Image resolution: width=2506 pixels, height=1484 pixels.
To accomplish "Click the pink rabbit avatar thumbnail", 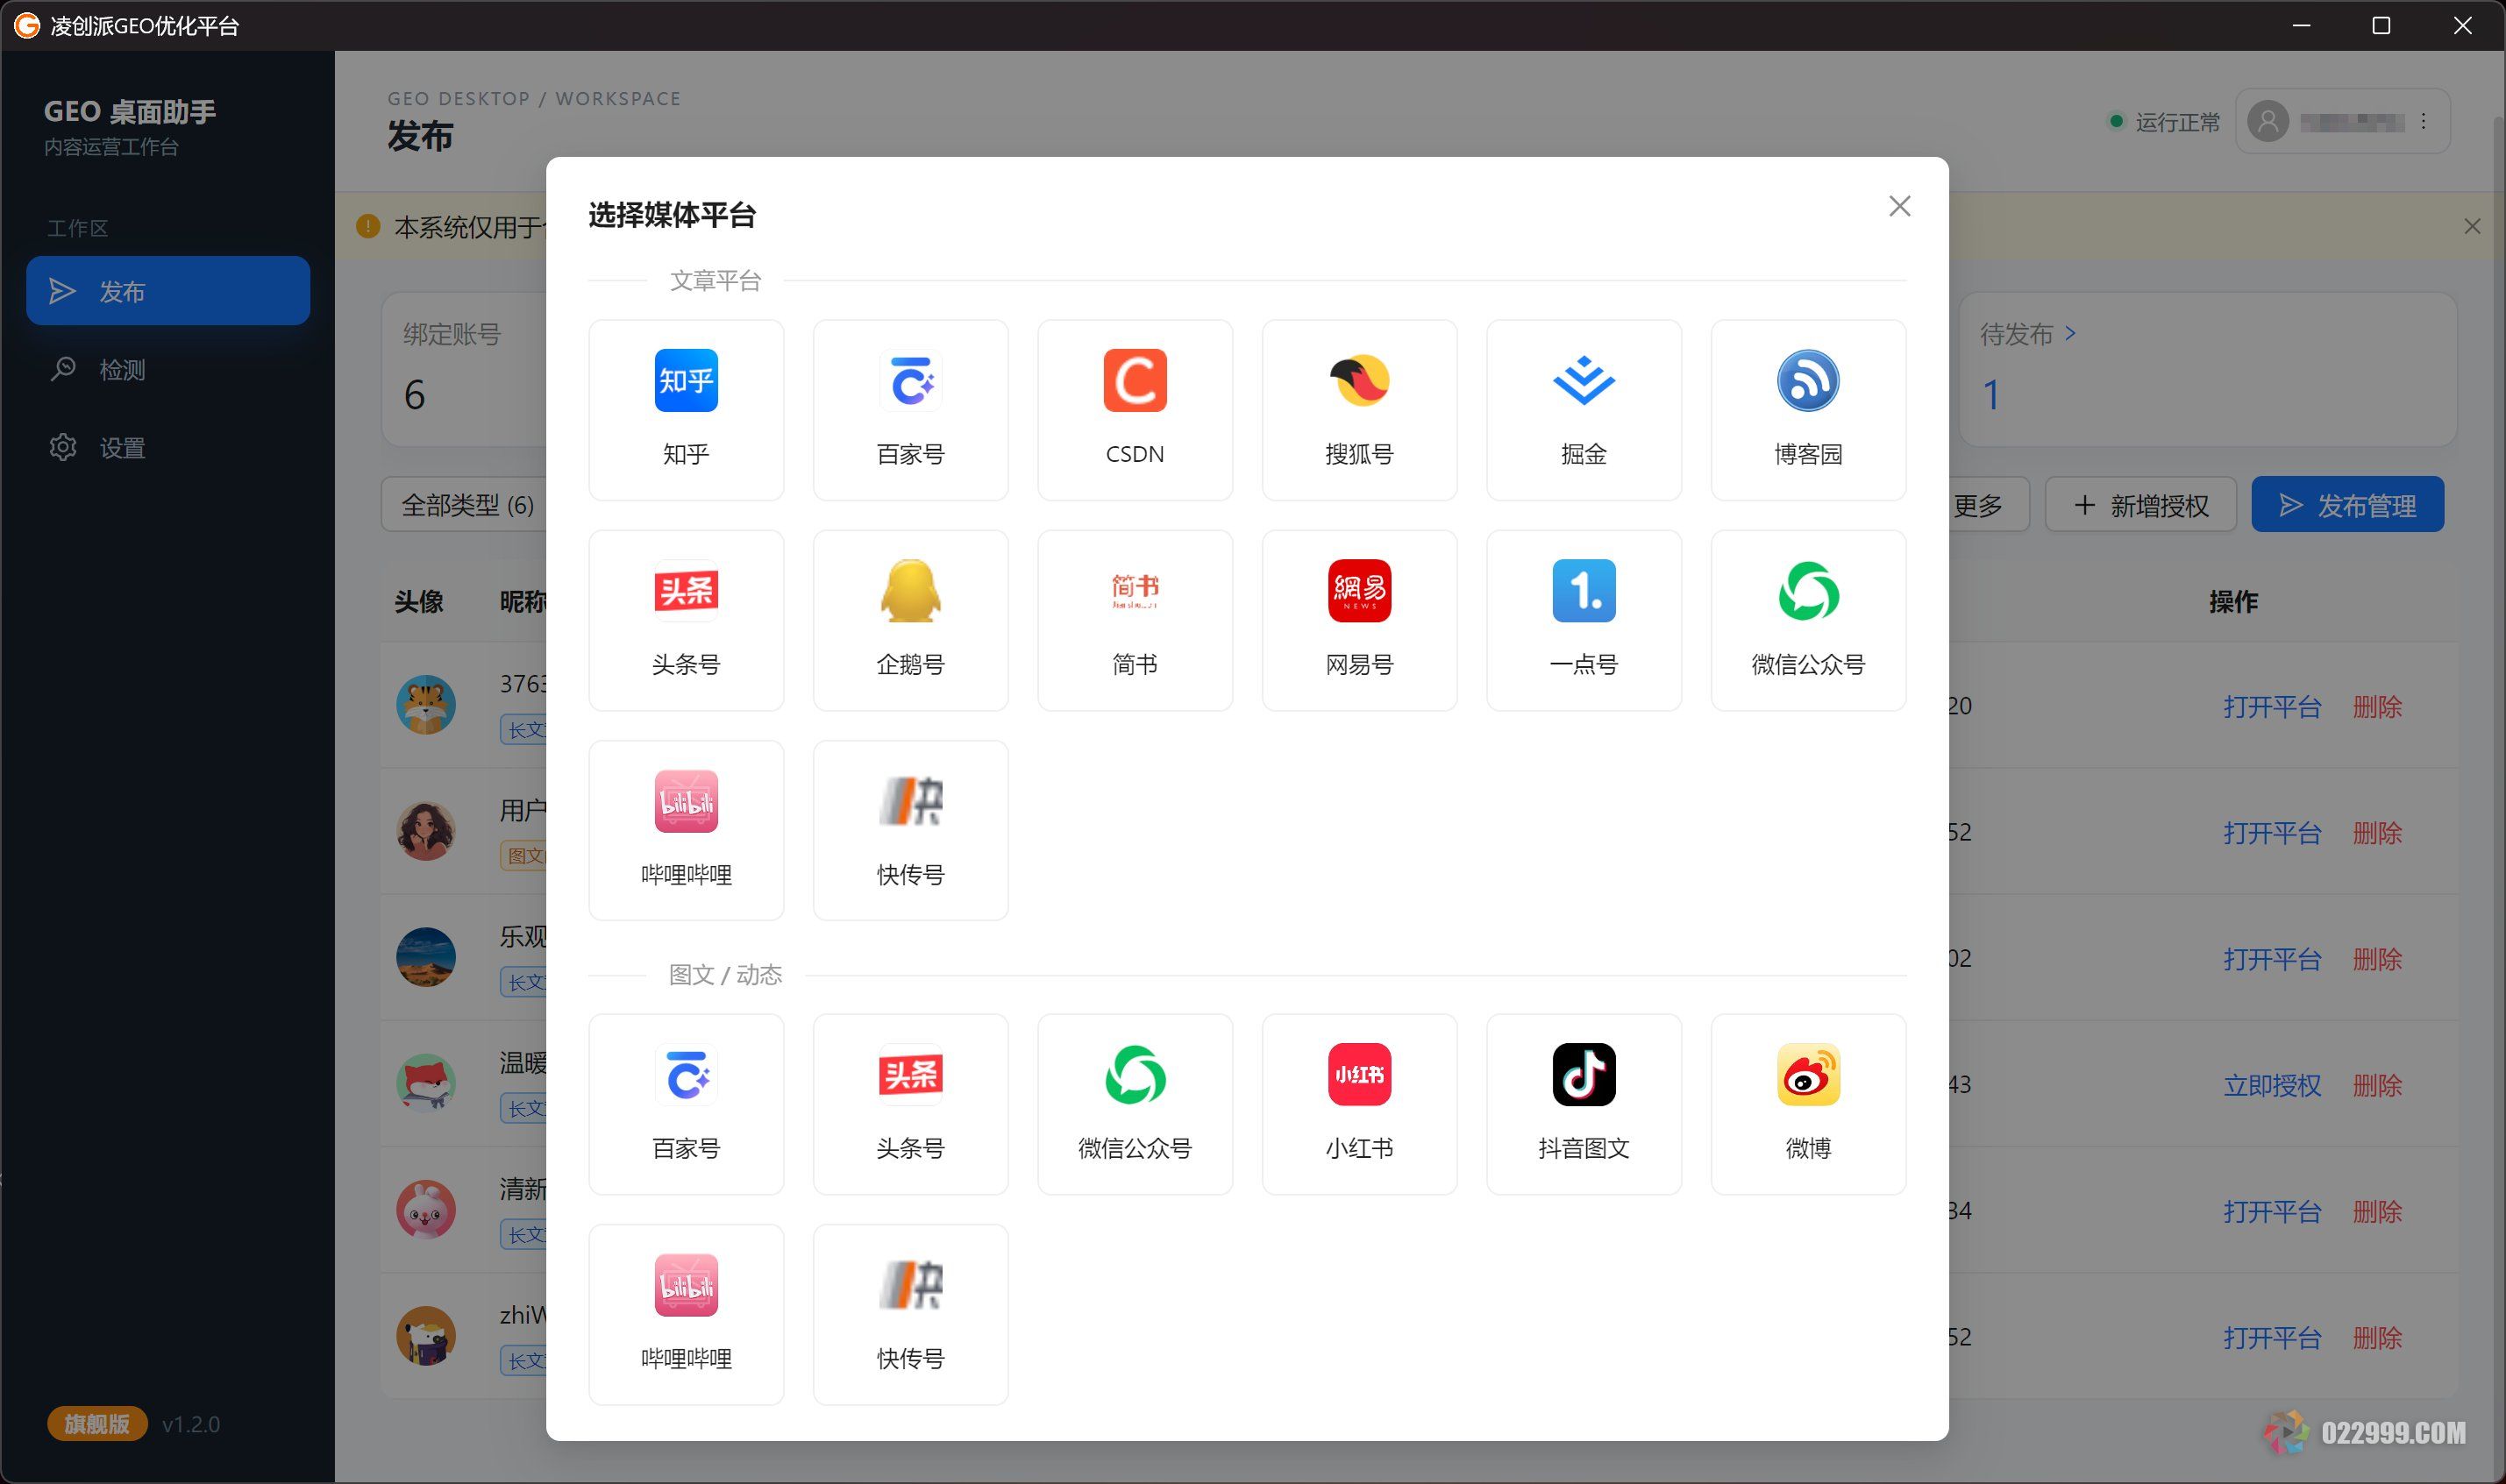I will [x=426, y=1210].
